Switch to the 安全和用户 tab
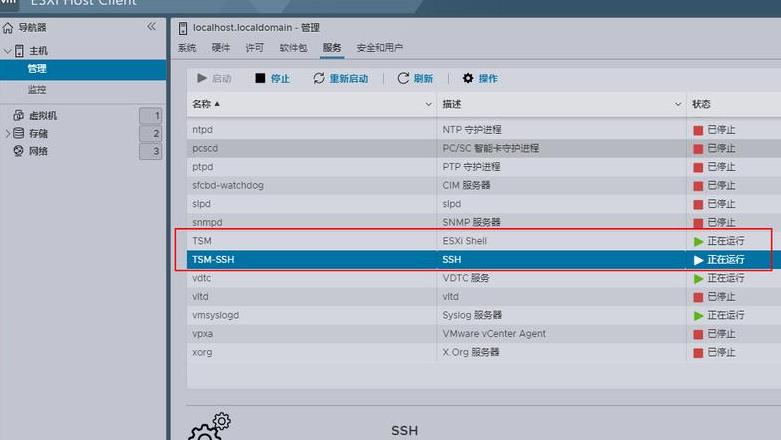 pos(380,48)
